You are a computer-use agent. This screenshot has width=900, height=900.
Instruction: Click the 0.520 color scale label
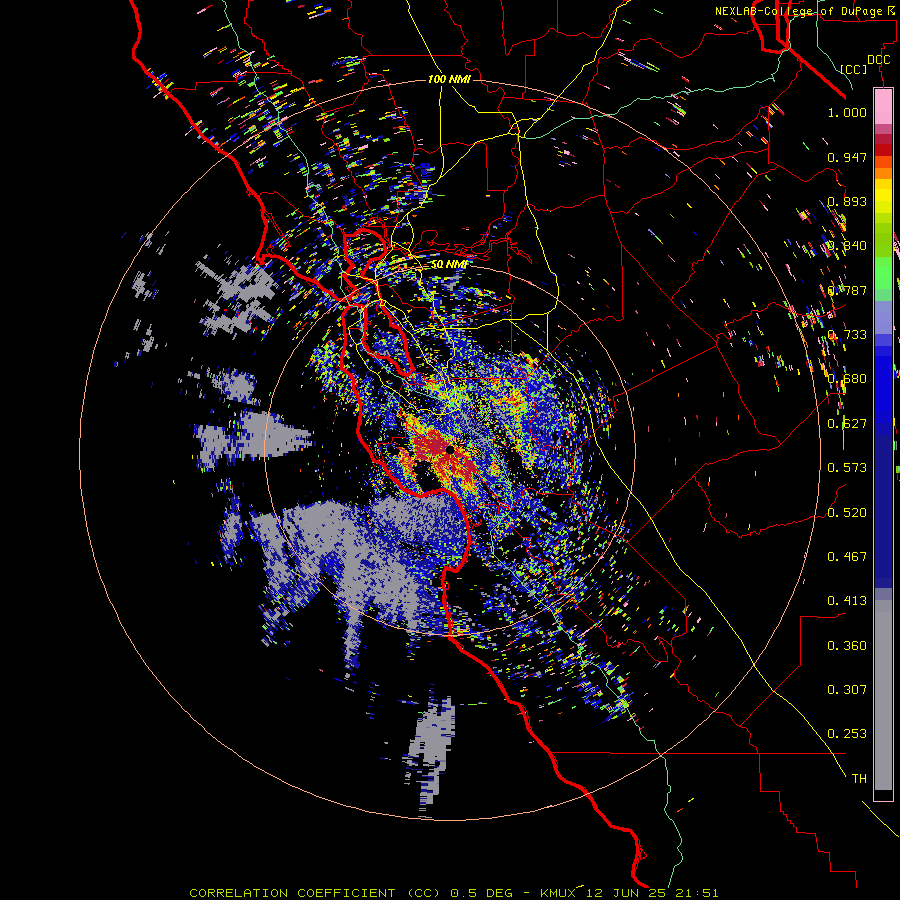pyautogui.click(x=847, y=512)
